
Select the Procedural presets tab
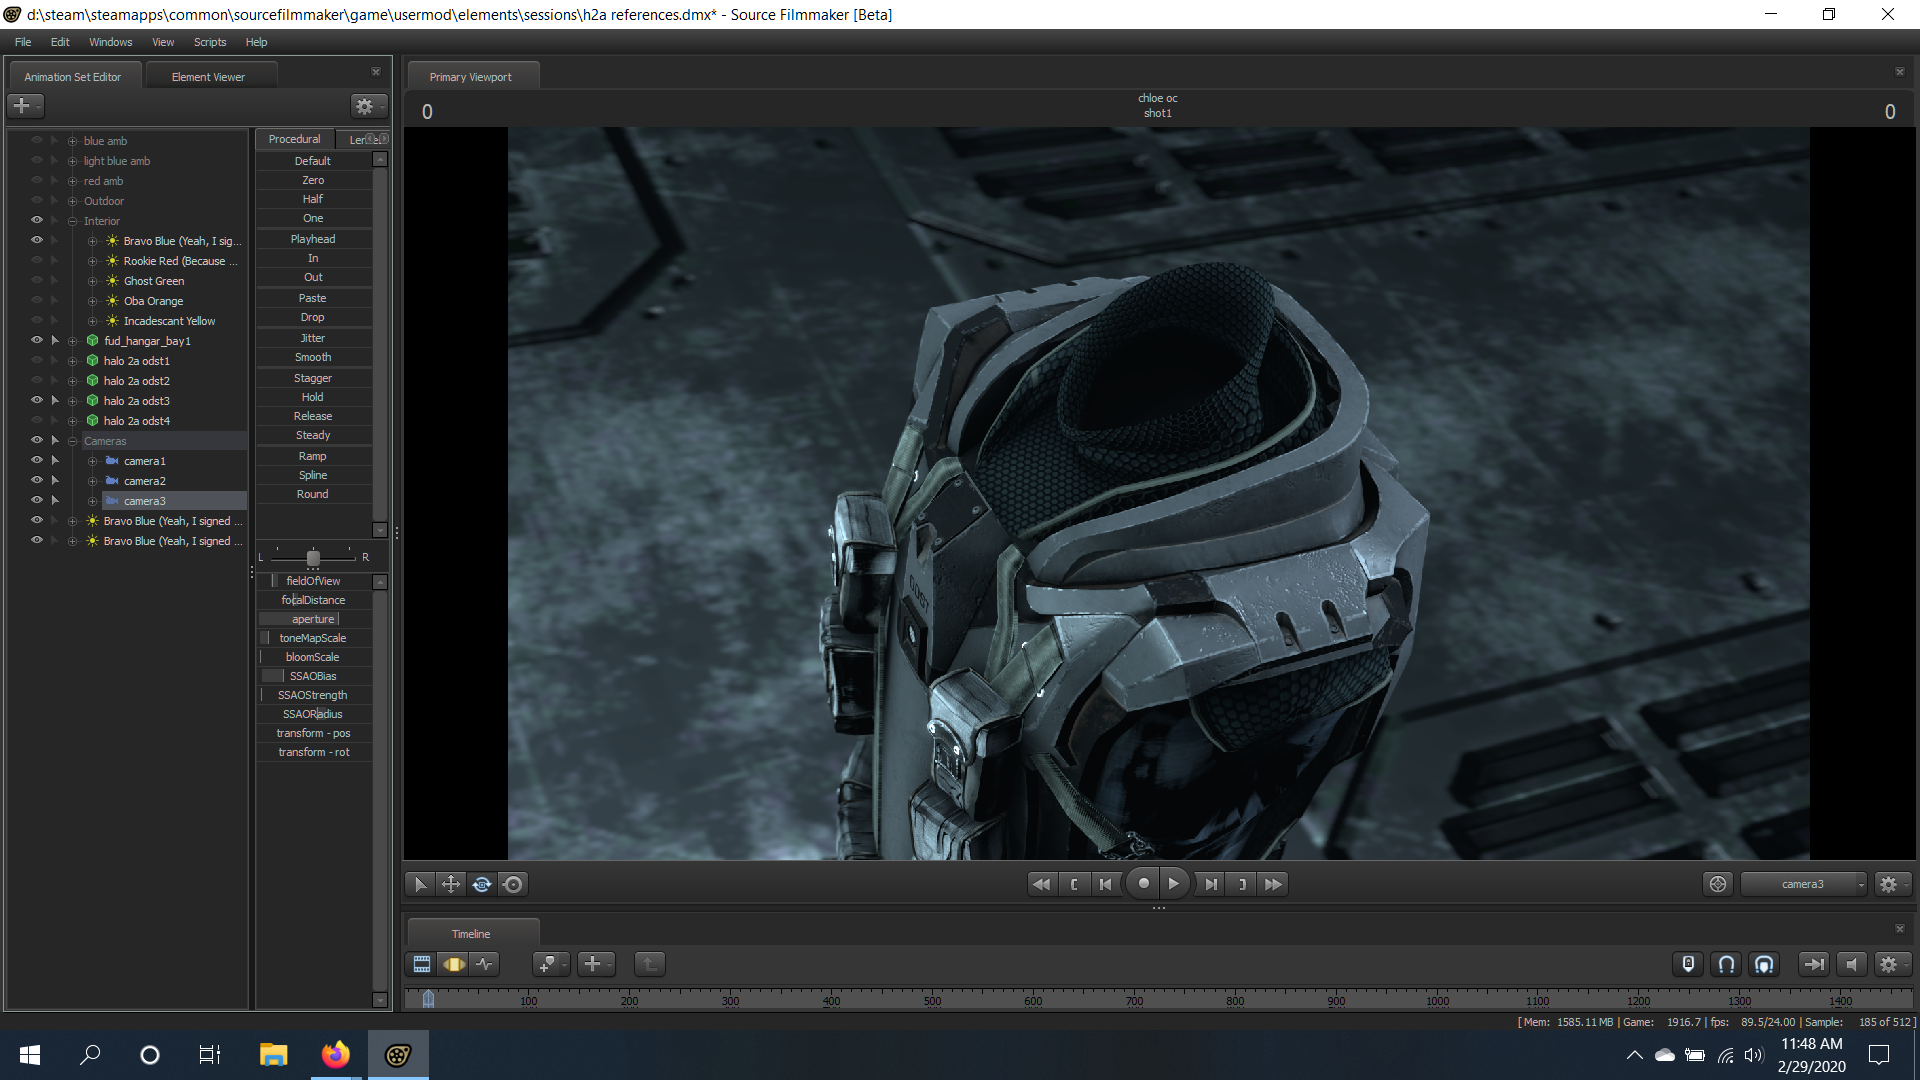click(x=294, y=139)
